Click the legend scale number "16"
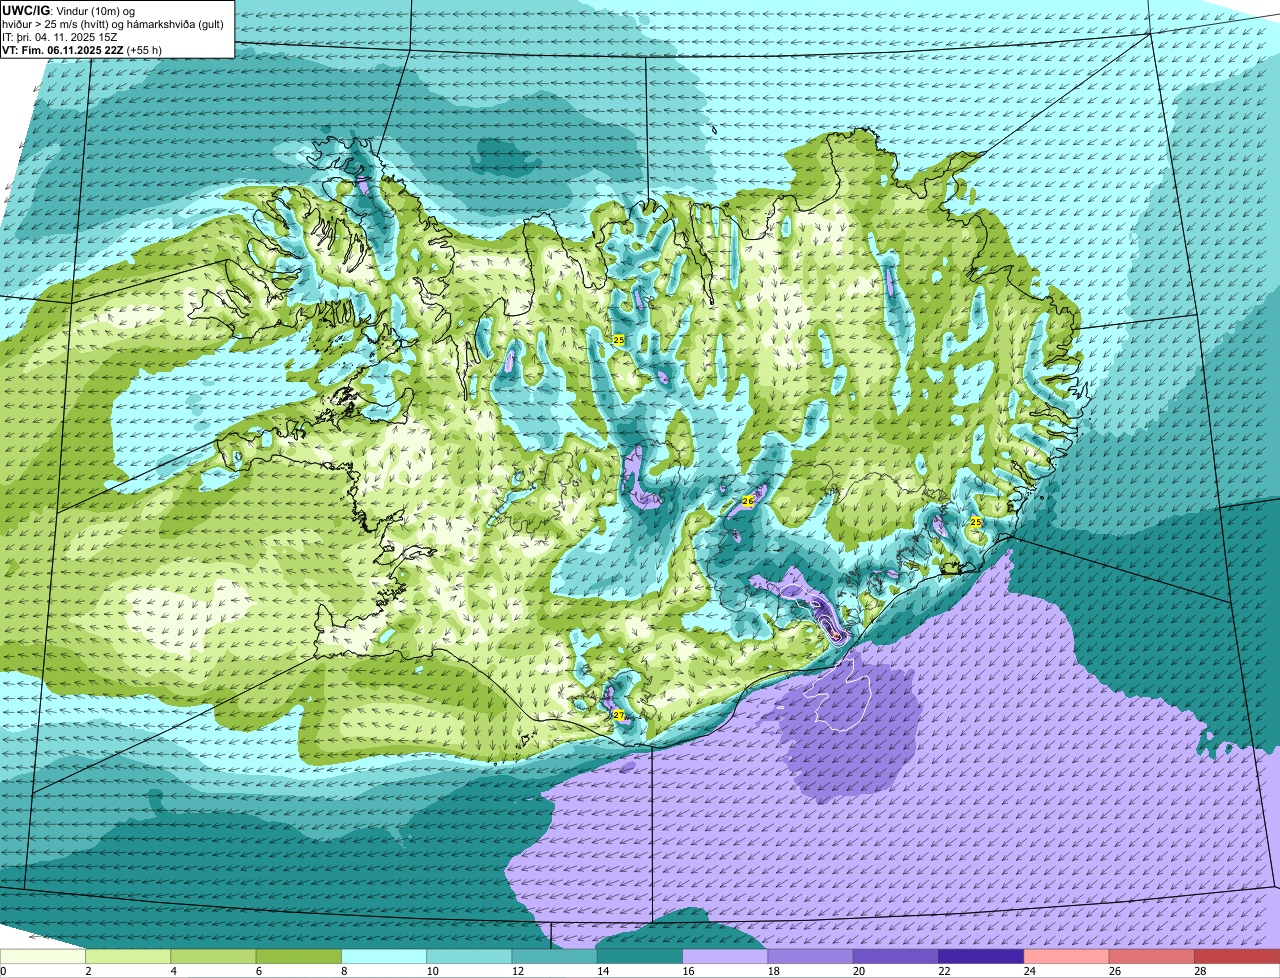 point(689,971)
